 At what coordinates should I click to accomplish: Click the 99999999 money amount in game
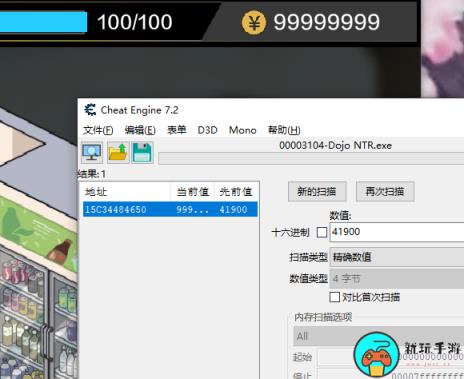pos(327,23)
